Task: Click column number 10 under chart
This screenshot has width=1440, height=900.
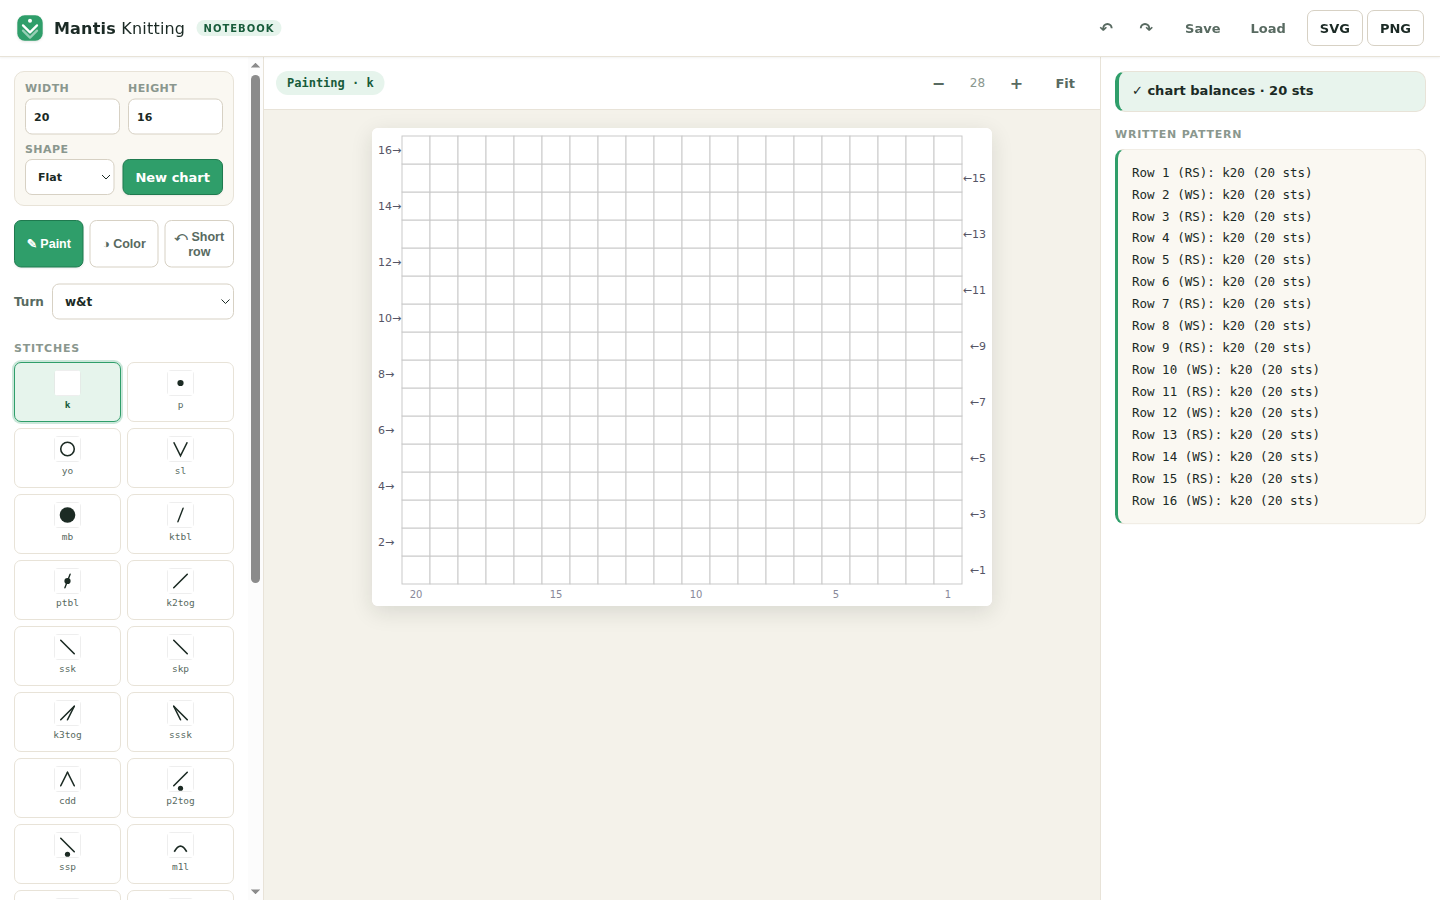Action: 696,594
